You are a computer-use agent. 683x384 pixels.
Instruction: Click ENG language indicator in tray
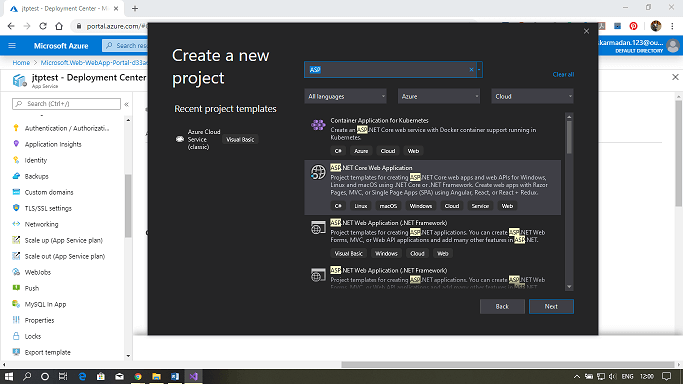click(627, 376)
